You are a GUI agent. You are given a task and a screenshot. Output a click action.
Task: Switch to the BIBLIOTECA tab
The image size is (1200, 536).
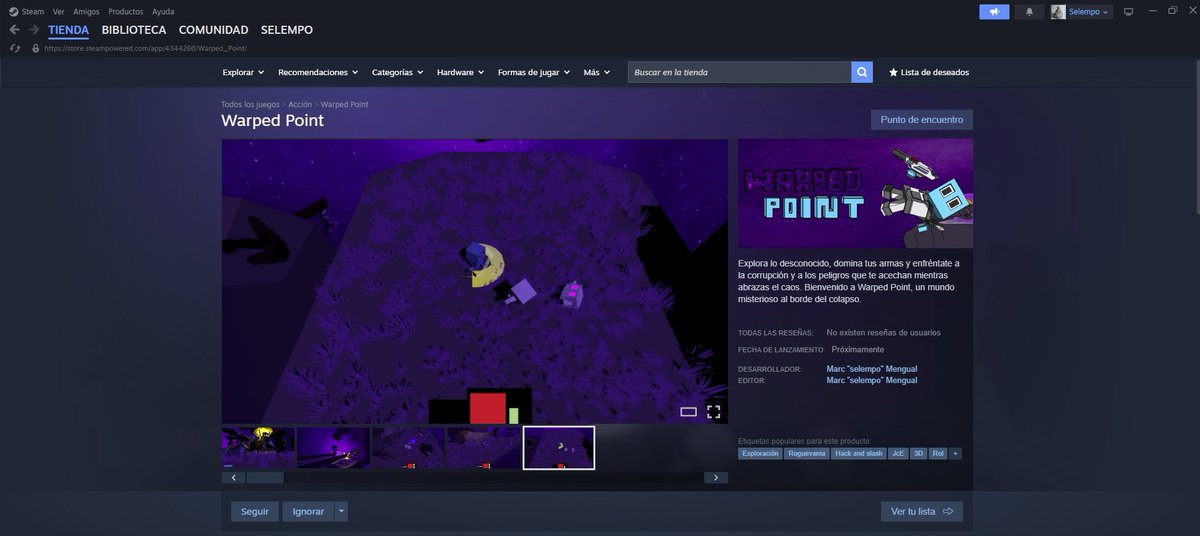(134, 30)
